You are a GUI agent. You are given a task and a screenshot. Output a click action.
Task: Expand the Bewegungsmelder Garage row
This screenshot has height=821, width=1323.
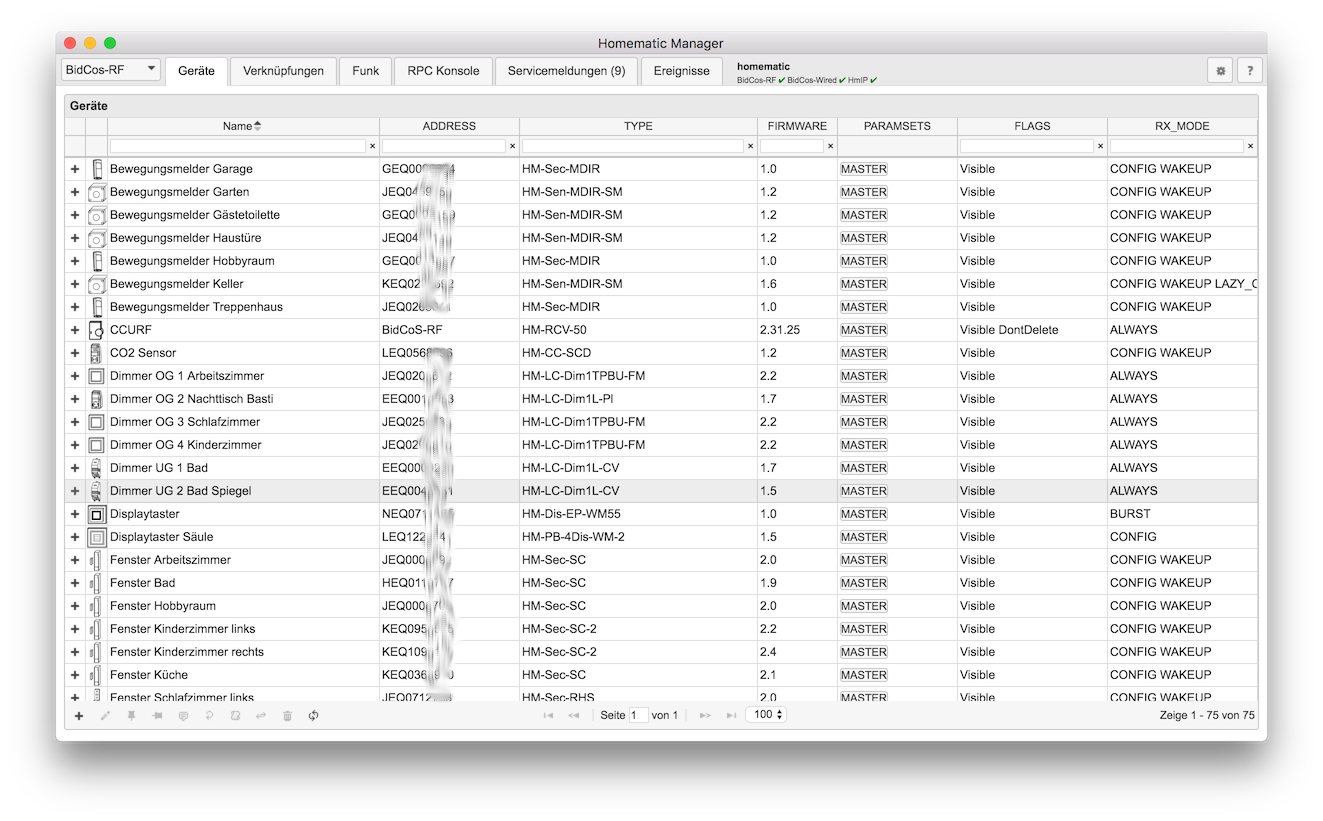(x=75, y=169)
